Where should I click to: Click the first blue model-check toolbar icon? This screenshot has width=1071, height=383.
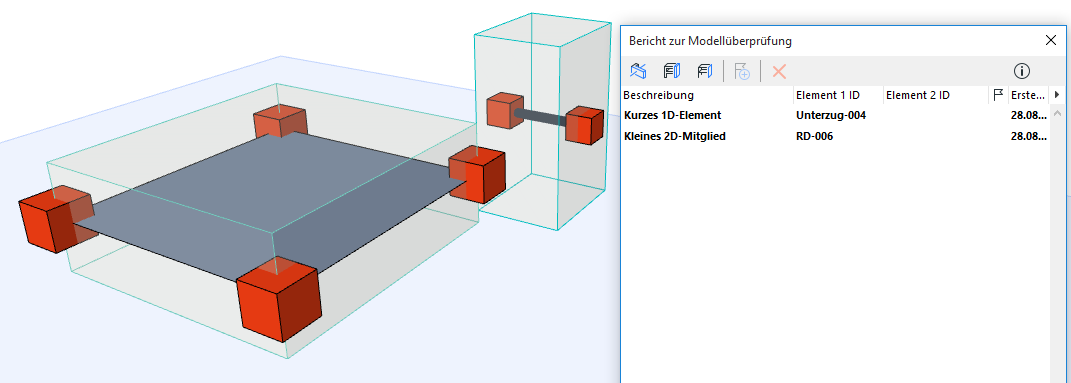click(x=638, y=70)
